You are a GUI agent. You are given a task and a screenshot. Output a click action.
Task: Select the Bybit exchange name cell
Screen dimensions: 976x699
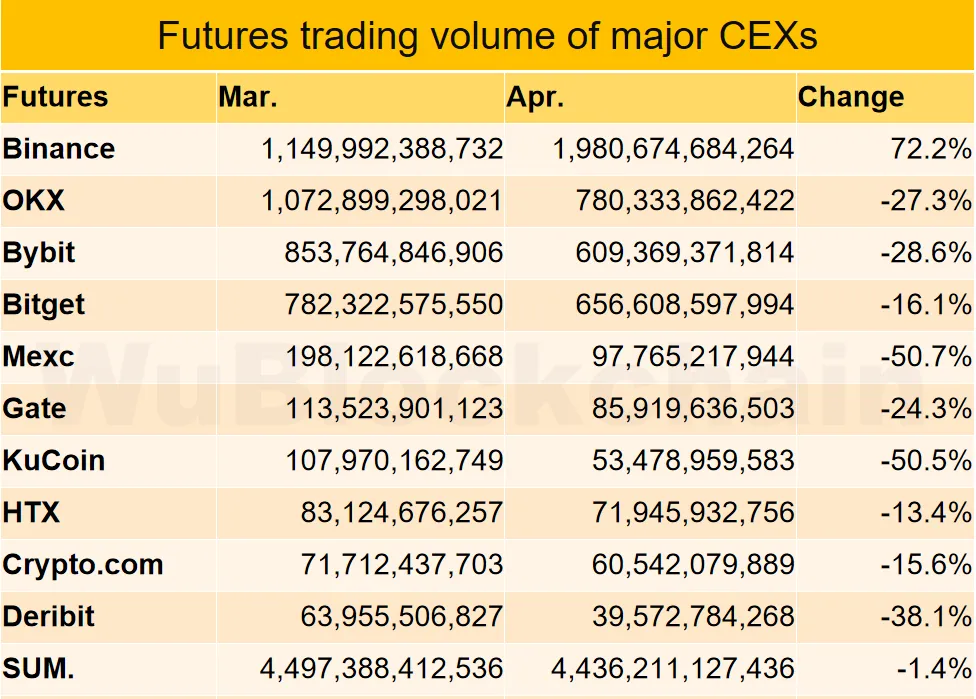coord(39,253)
